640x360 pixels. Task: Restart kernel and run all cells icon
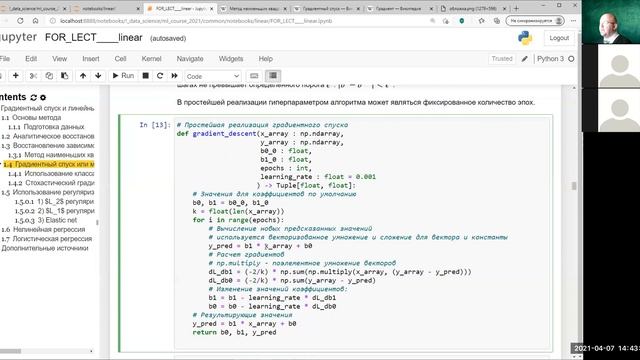174,76
